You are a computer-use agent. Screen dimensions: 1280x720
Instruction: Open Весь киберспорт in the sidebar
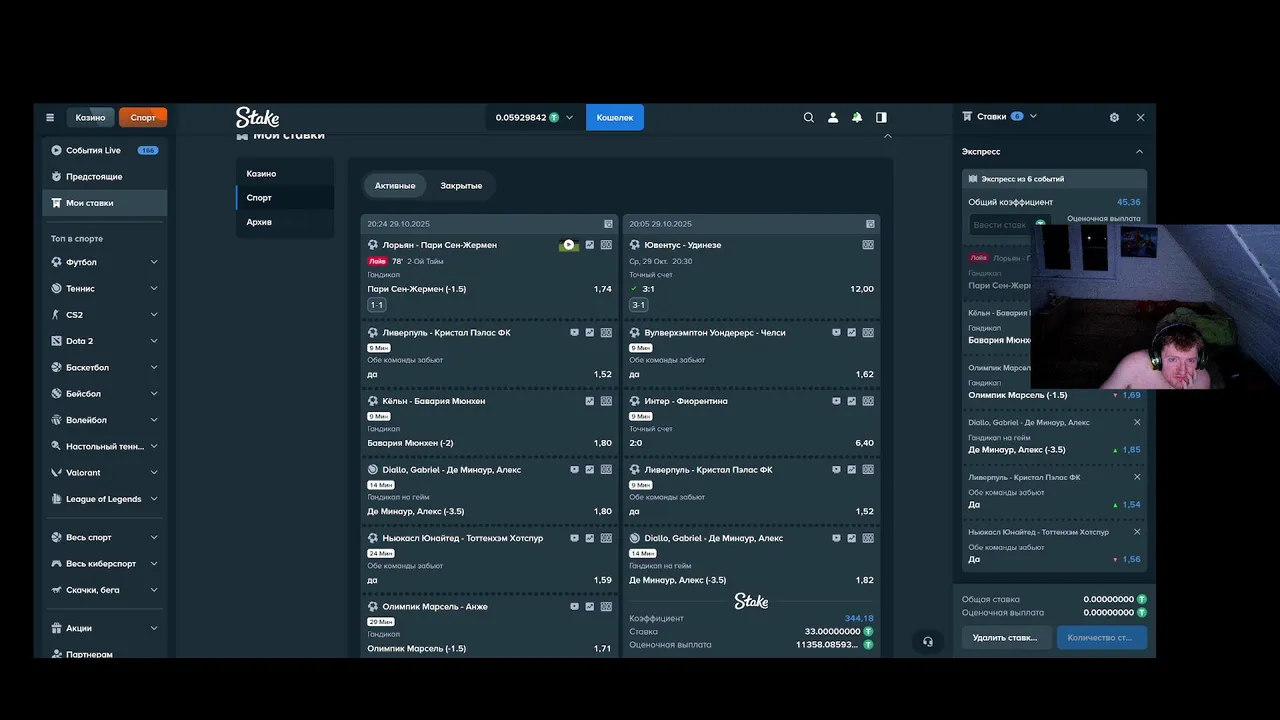(105, 563)
